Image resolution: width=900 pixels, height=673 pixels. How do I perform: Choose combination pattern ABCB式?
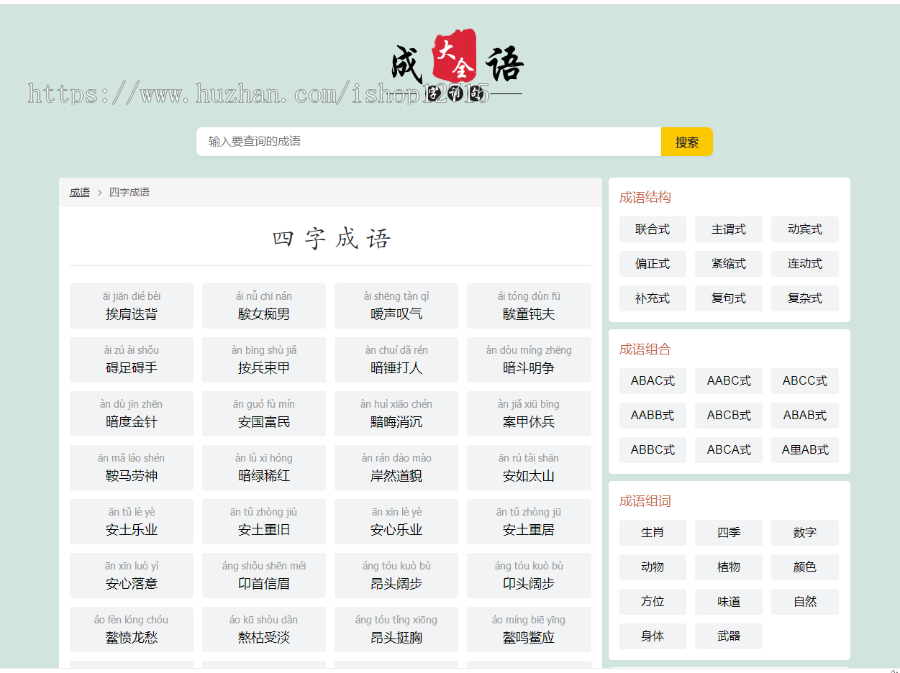[x=728, y=415]
